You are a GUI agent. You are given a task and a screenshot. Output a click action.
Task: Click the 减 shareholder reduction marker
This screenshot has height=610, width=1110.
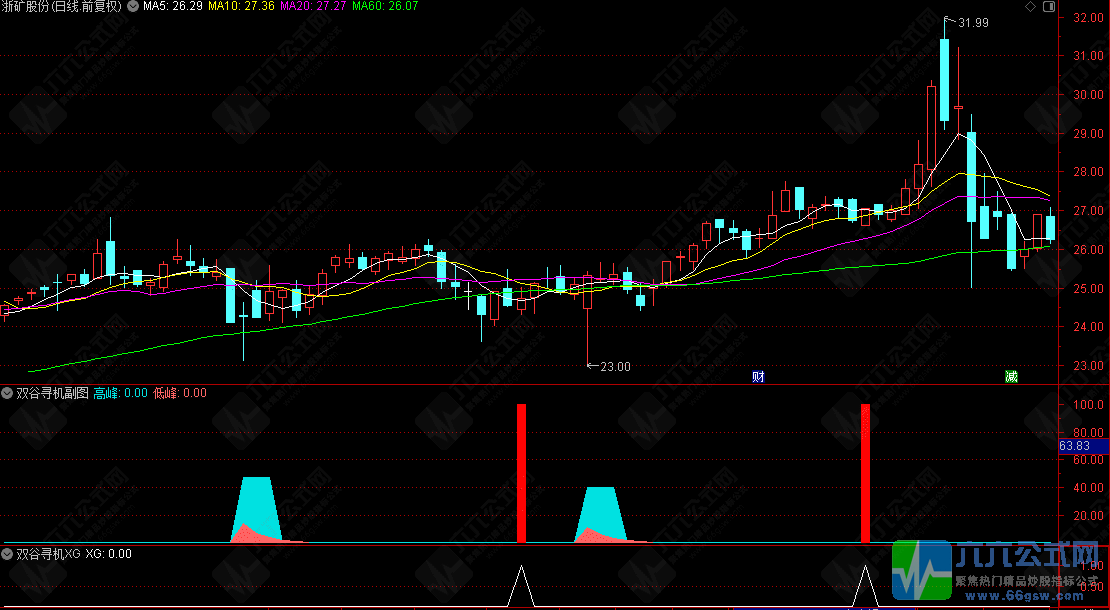[x=1012, y=376]
